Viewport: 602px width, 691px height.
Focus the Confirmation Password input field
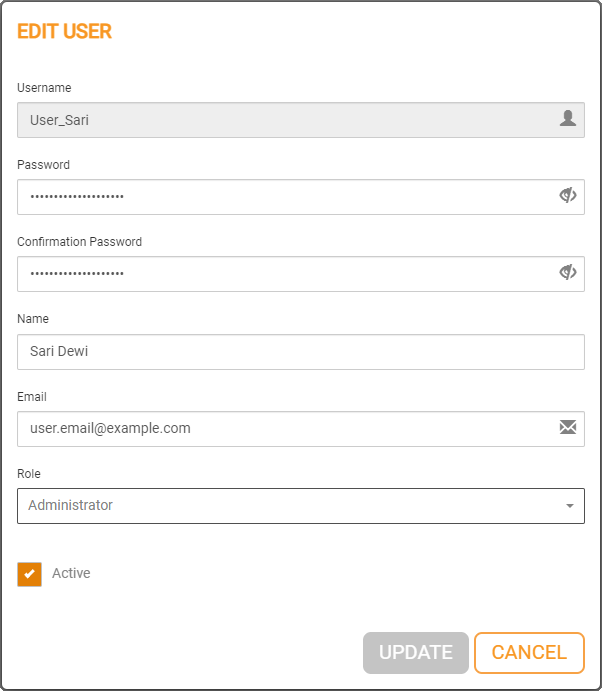click(280, 274)
